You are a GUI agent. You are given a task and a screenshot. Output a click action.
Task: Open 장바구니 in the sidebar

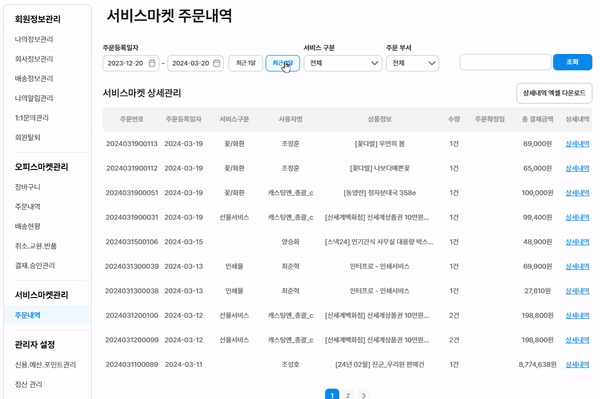27,187
